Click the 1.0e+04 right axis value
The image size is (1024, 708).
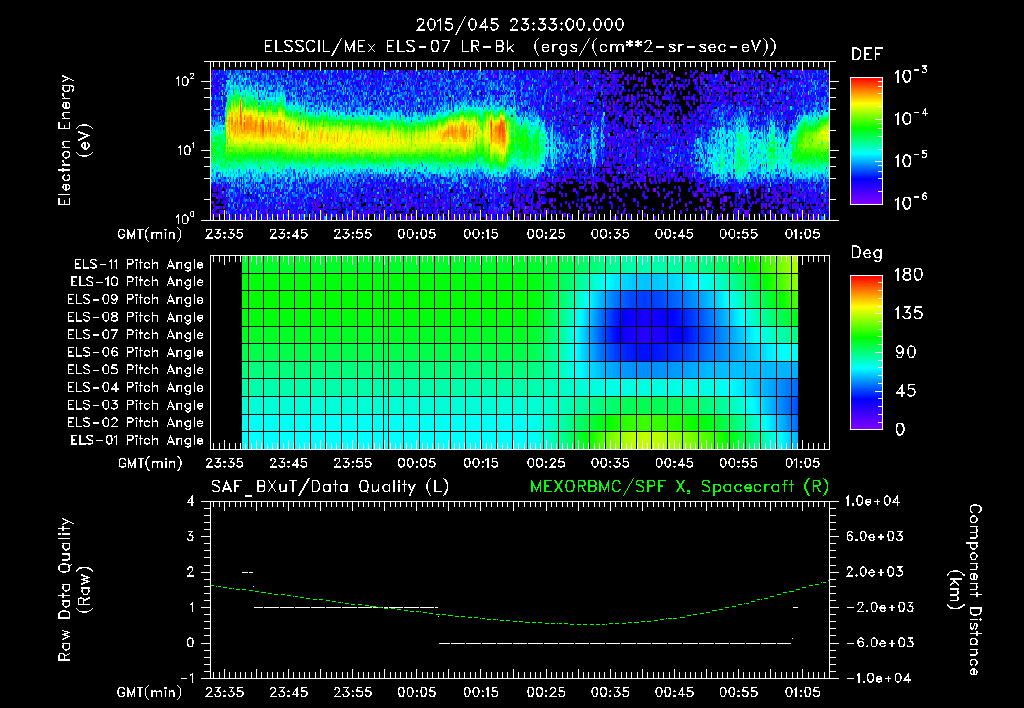(872, 501)
